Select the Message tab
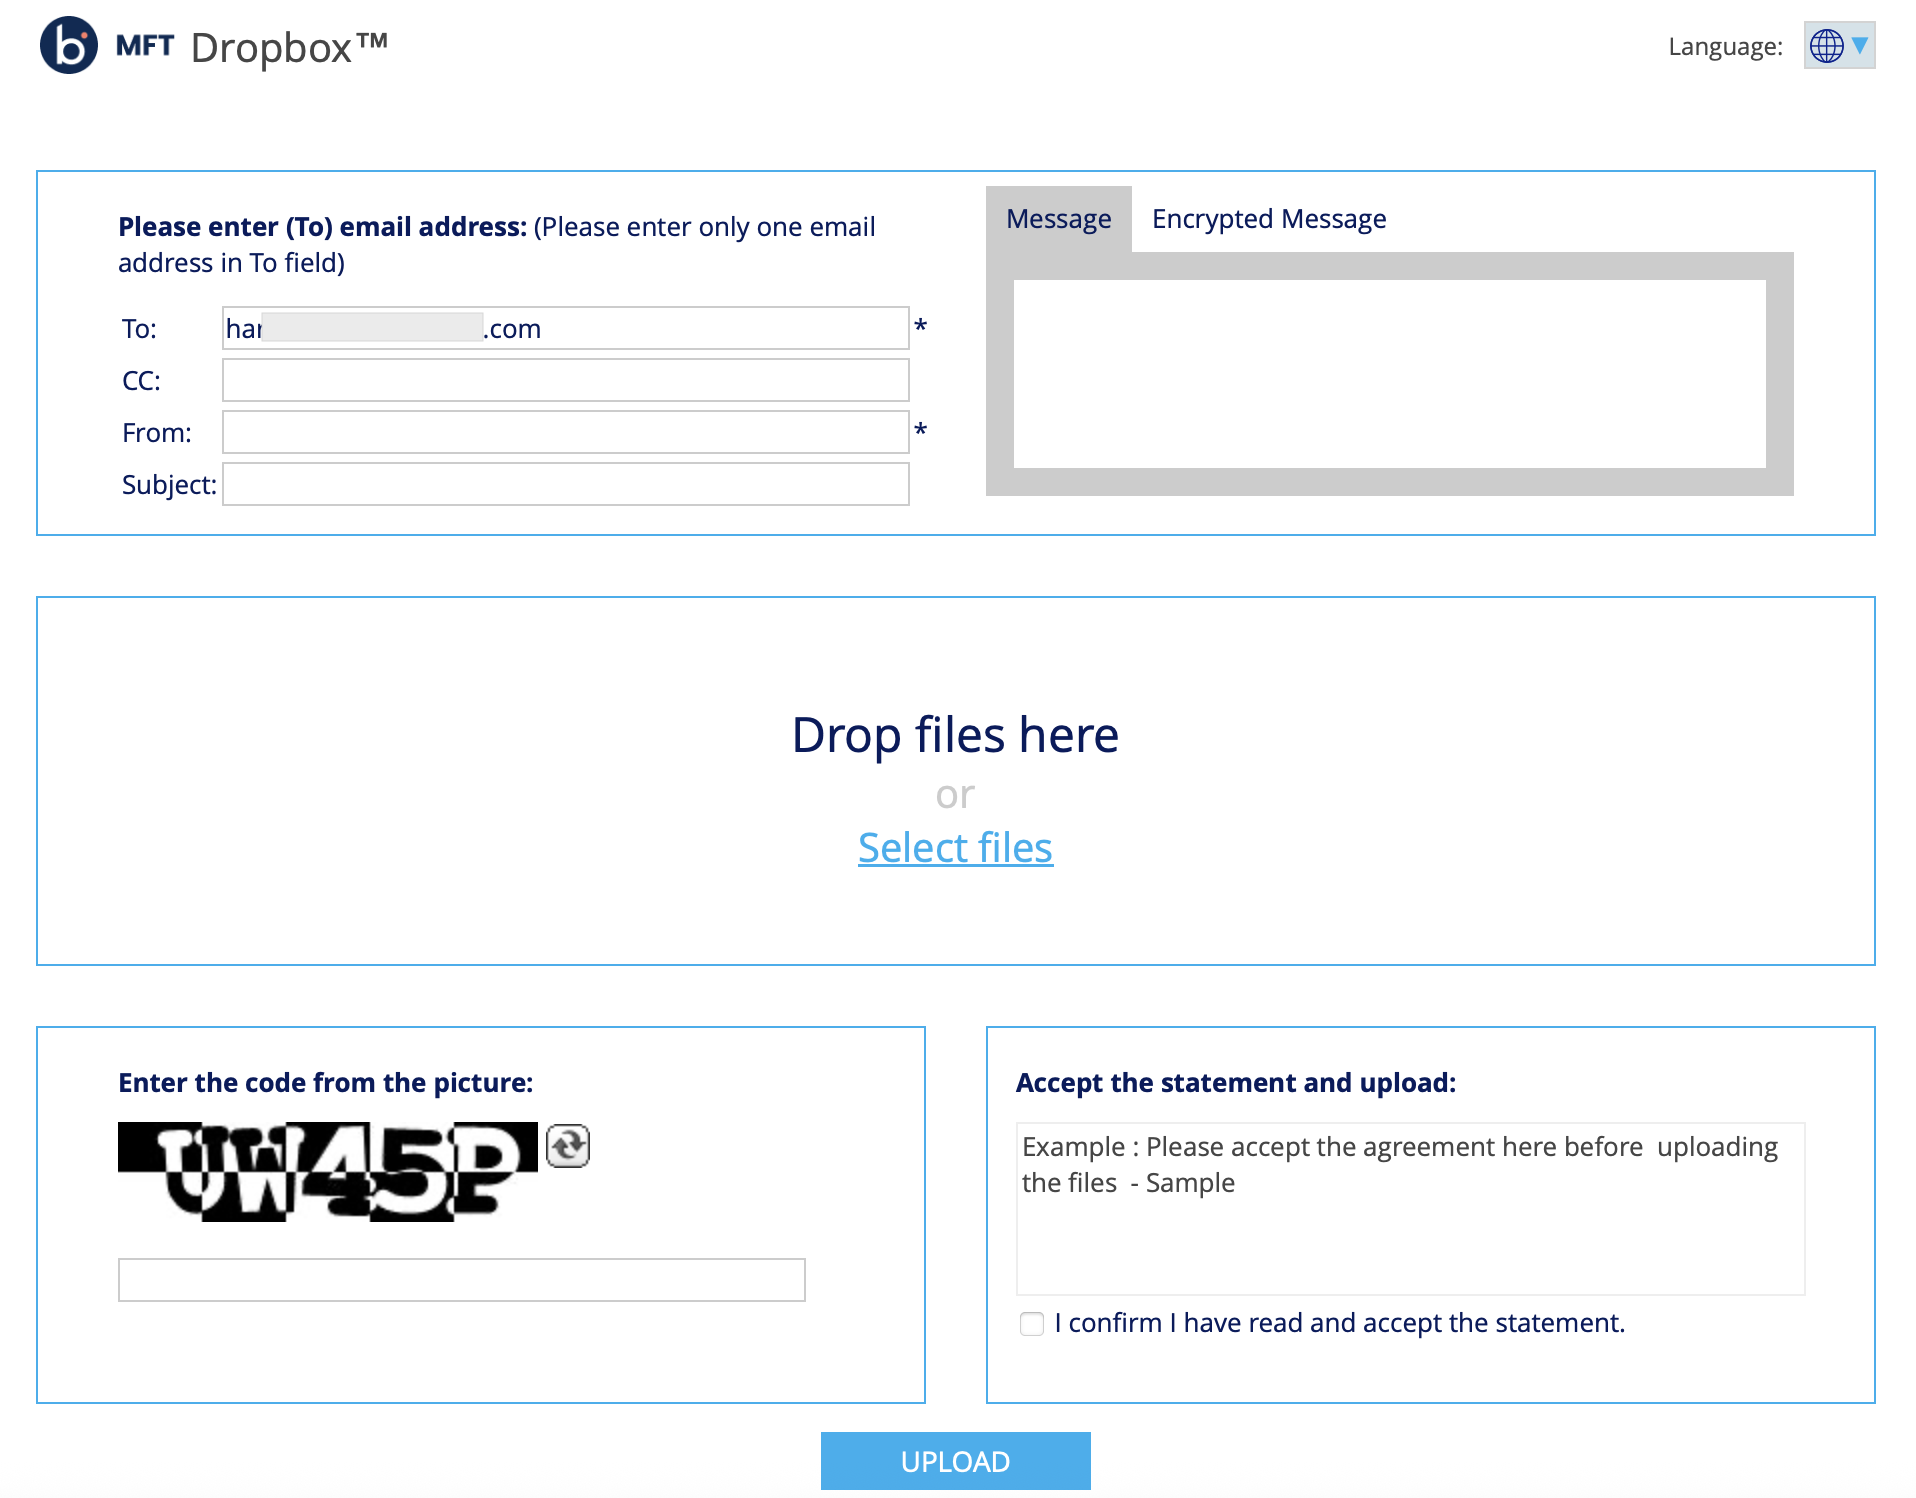1916x1498 pixels. coord(1058,218)
